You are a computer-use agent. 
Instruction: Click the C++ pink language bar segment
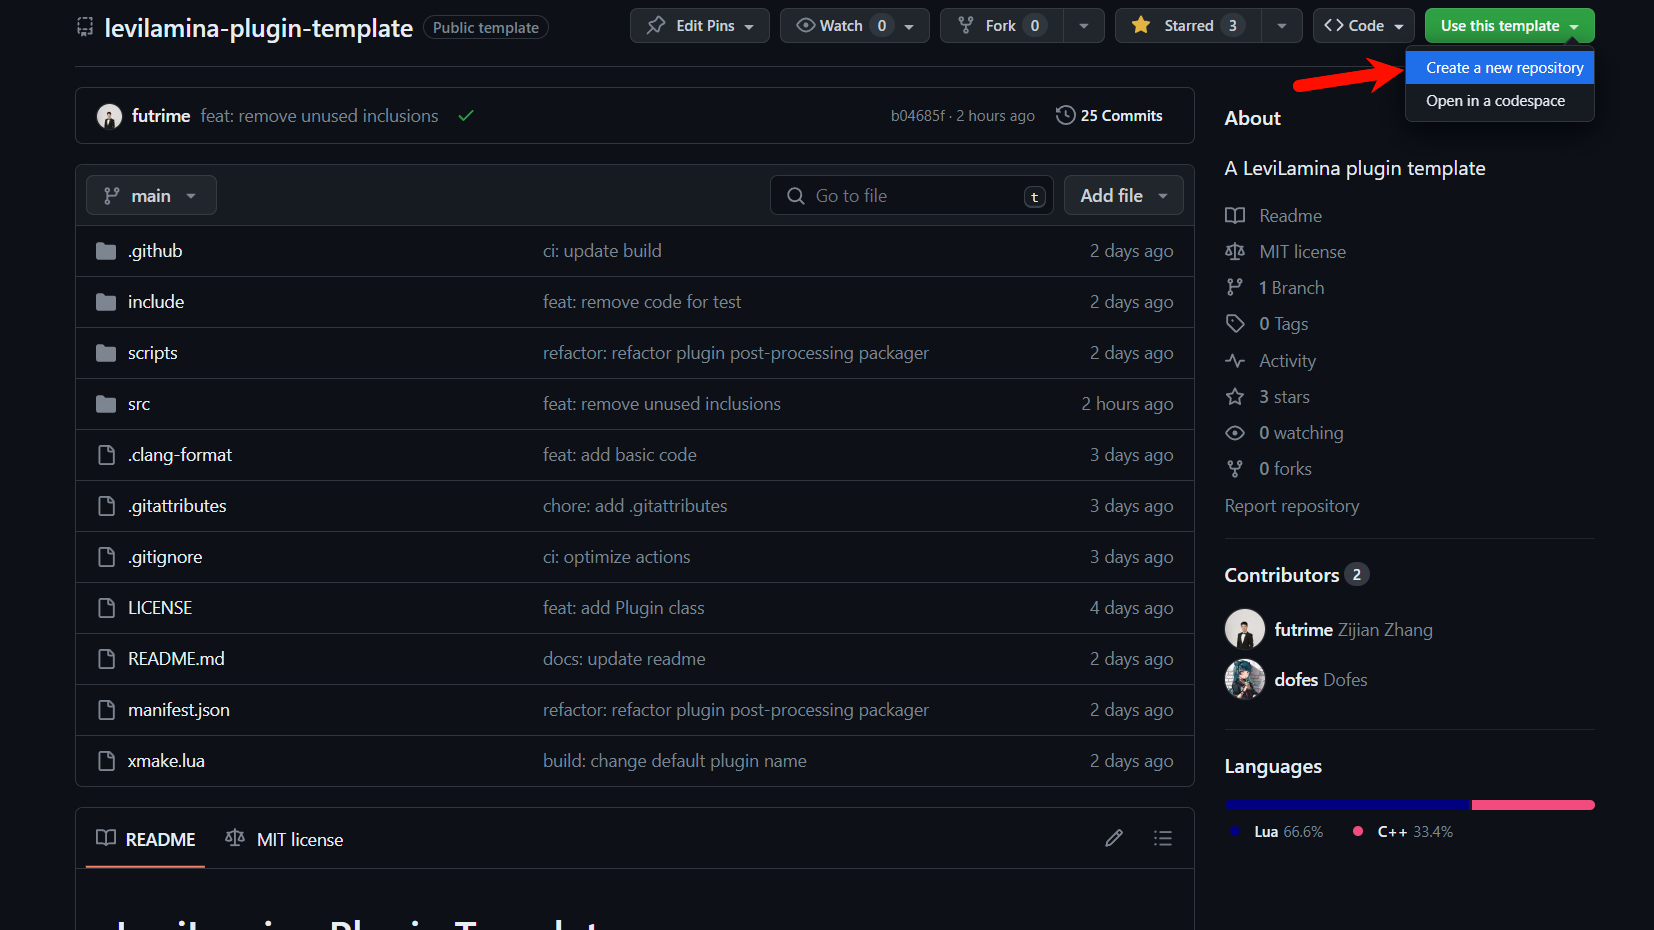[1533, 805]
